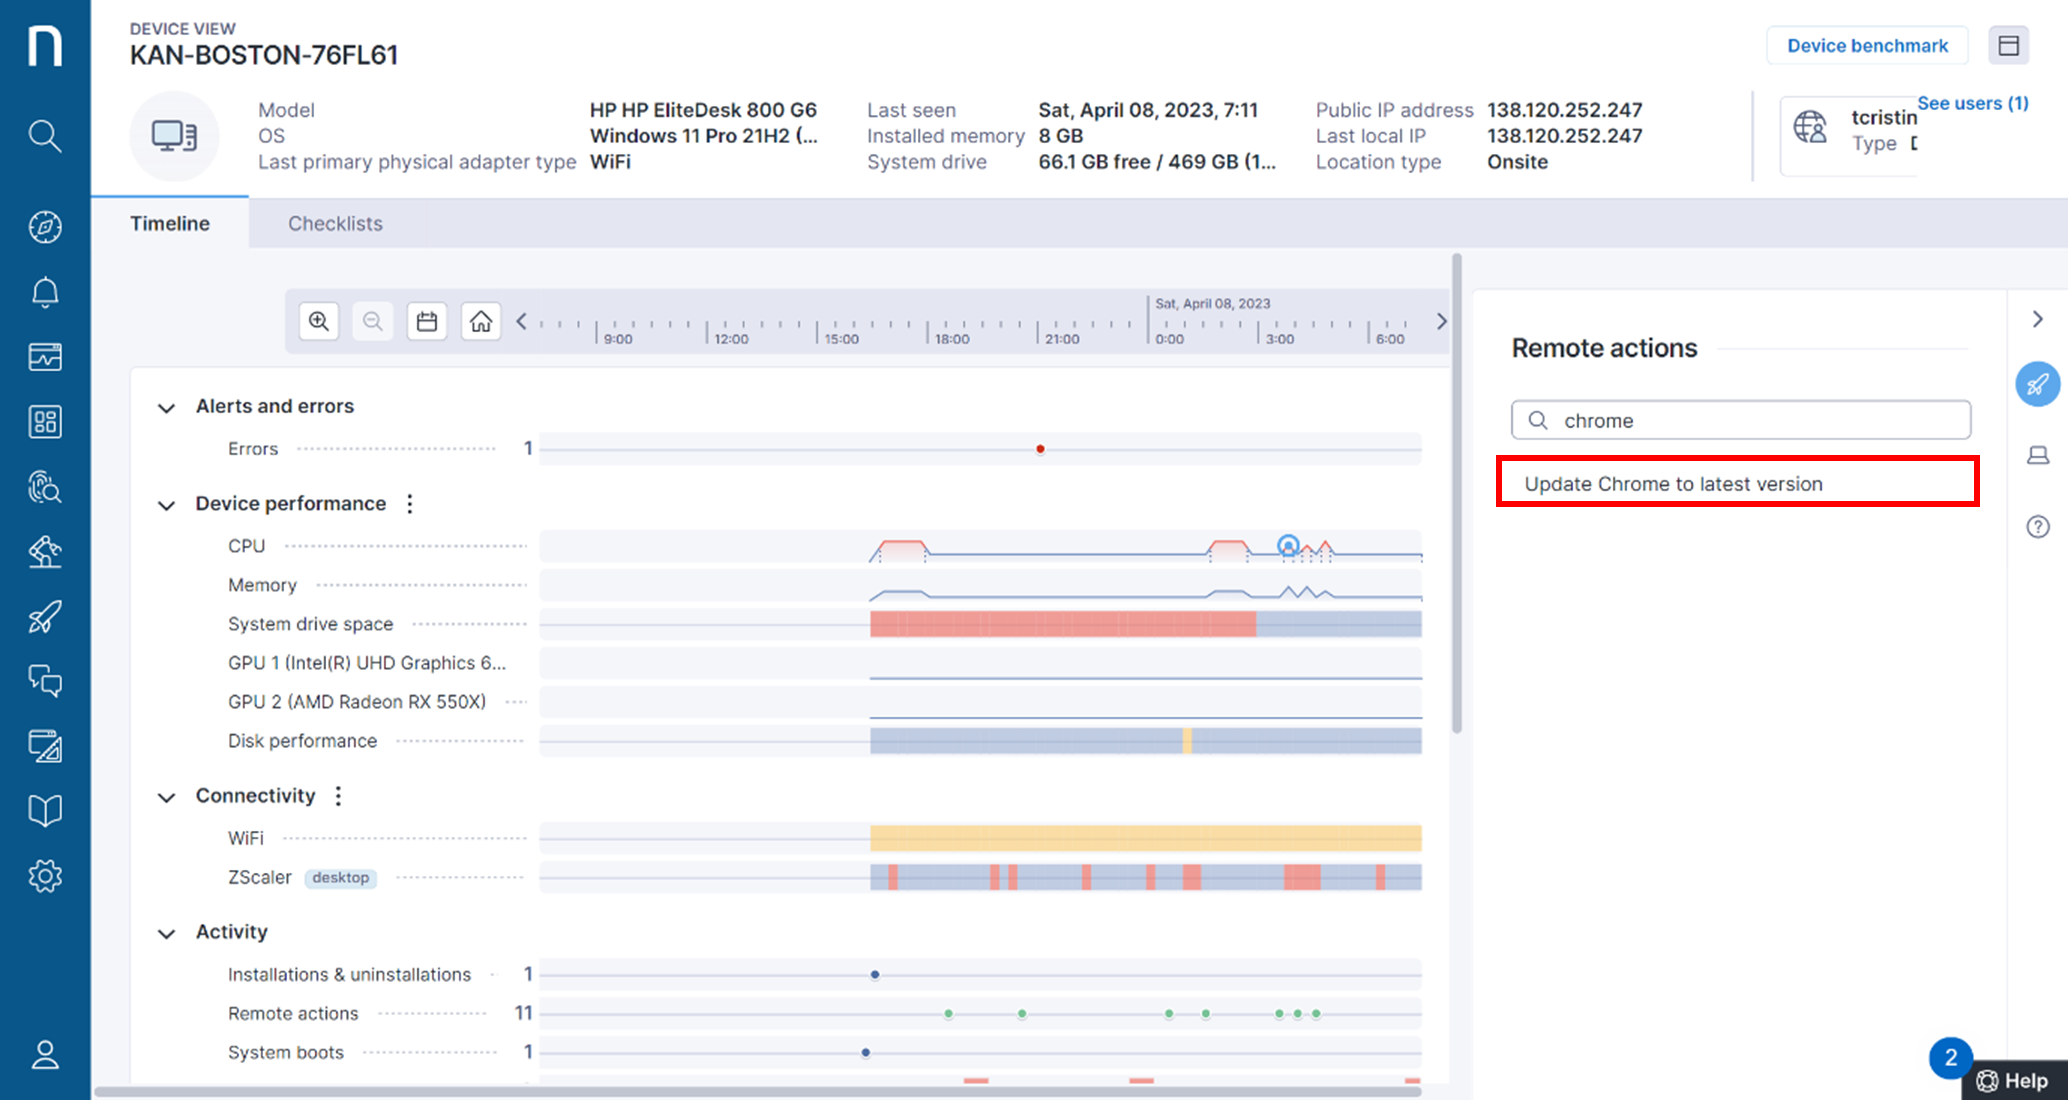
Task: Click the zoom in magnifier on timeline
Action: point(319,321)
